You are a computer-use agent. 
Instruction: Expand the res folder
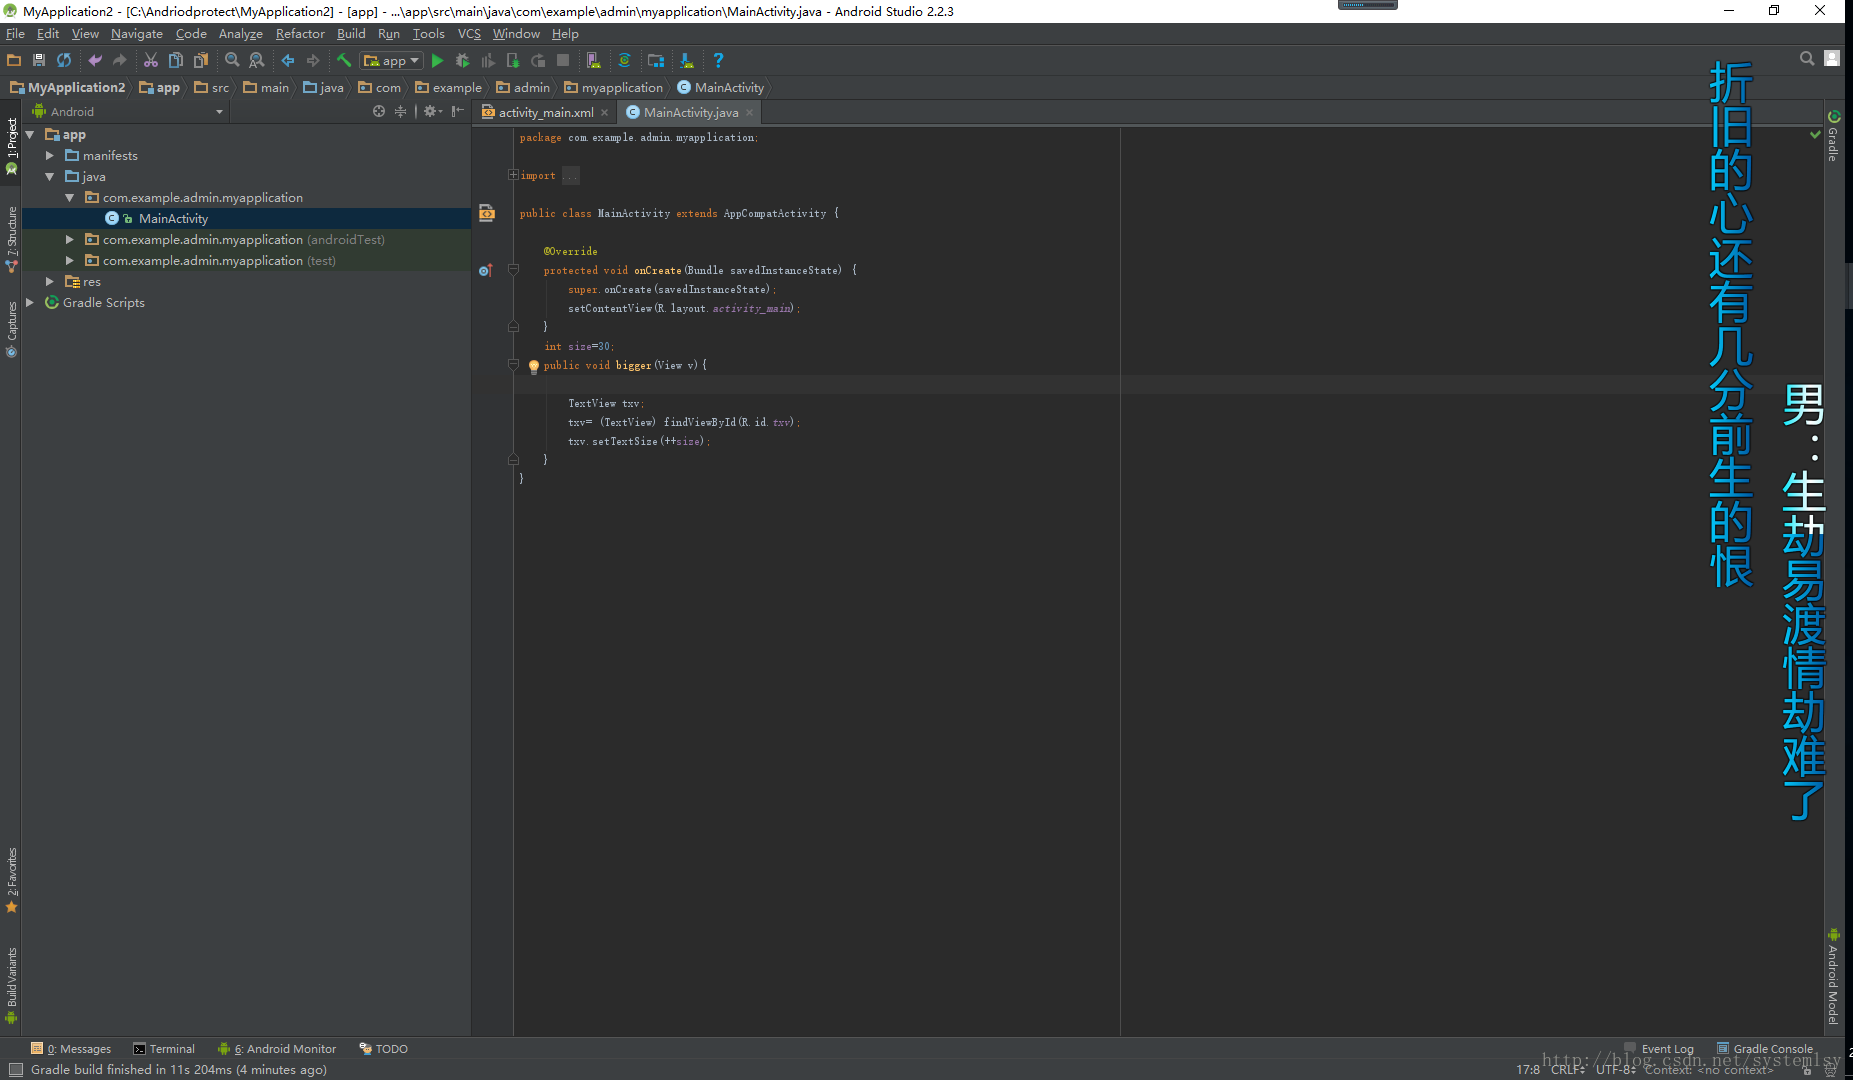tap(50, 281)
